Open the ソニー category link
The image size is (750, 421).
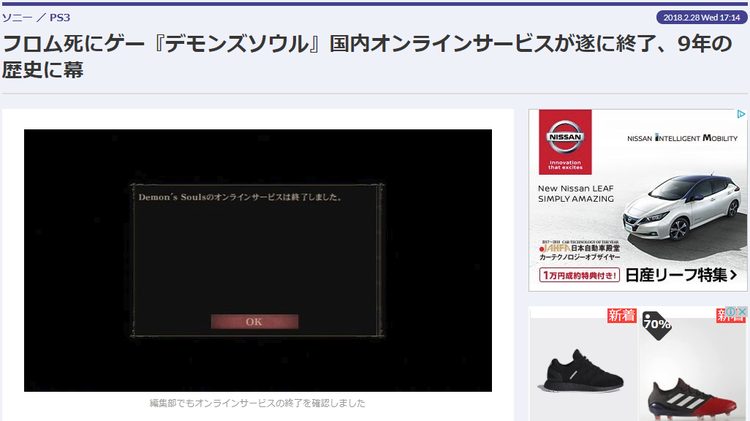click(x=17, y=18)
